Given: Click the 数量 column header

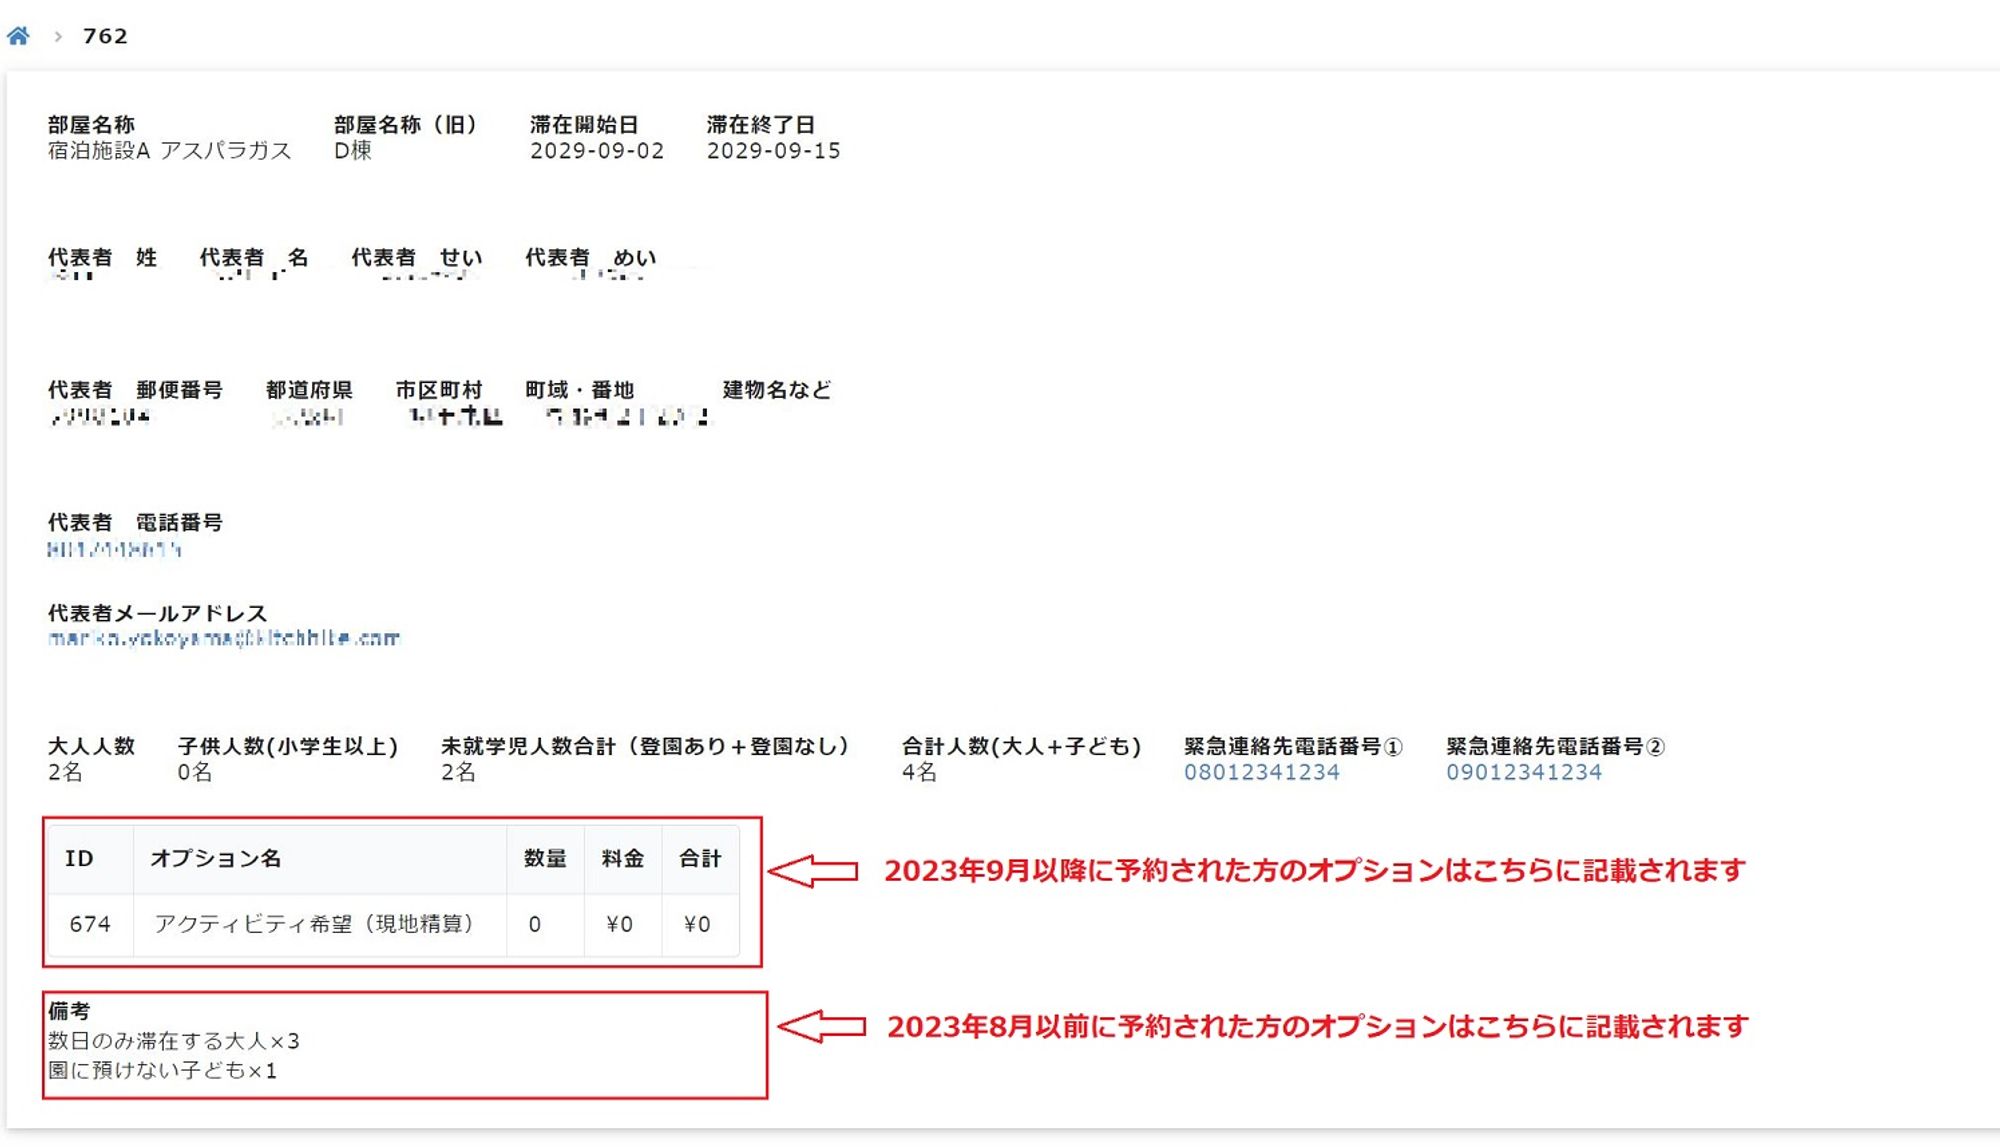Looking at the screenshot, I should pyautogui.click(x=545, y=859).
